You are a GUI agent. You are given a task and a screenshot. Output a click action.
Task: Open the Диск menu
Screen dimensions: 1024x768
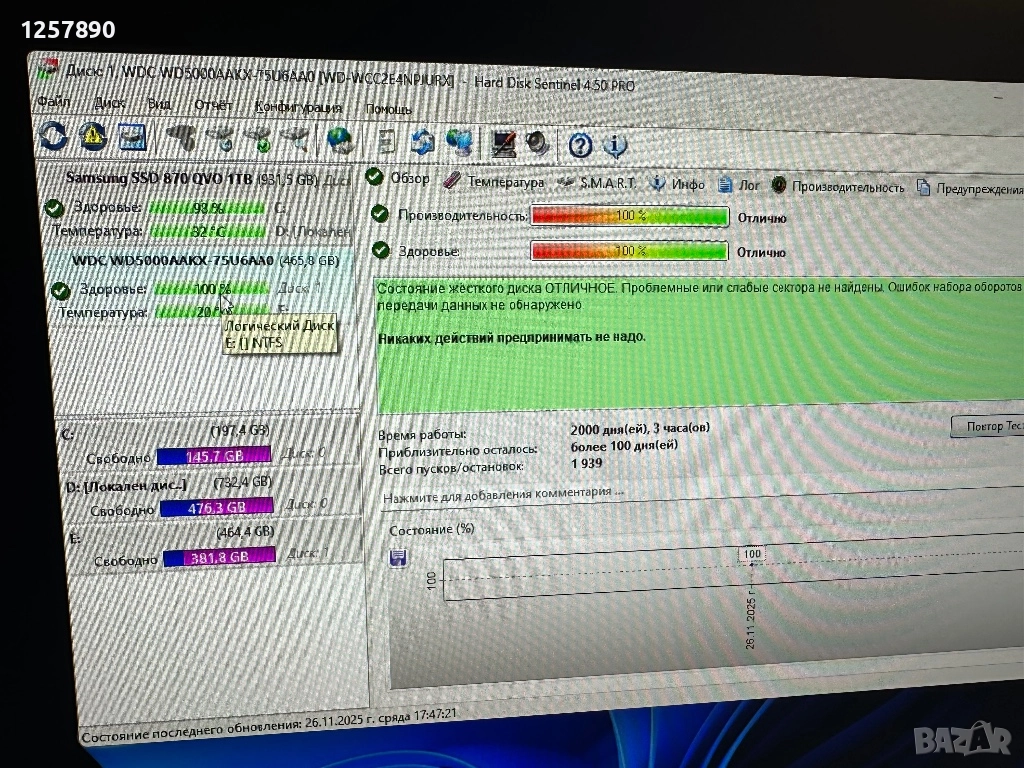(x=110, y=103)
